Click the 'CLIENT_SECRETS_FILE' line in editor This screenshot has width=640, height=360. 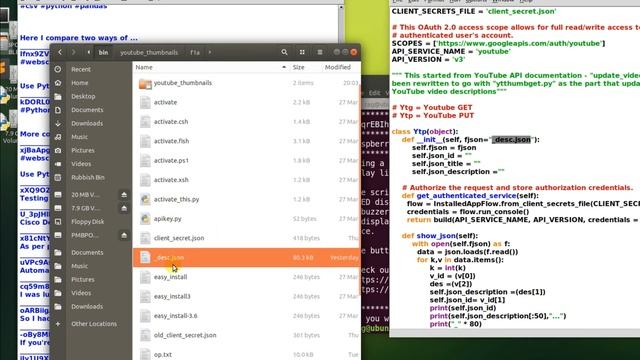(x=474, y=11)
